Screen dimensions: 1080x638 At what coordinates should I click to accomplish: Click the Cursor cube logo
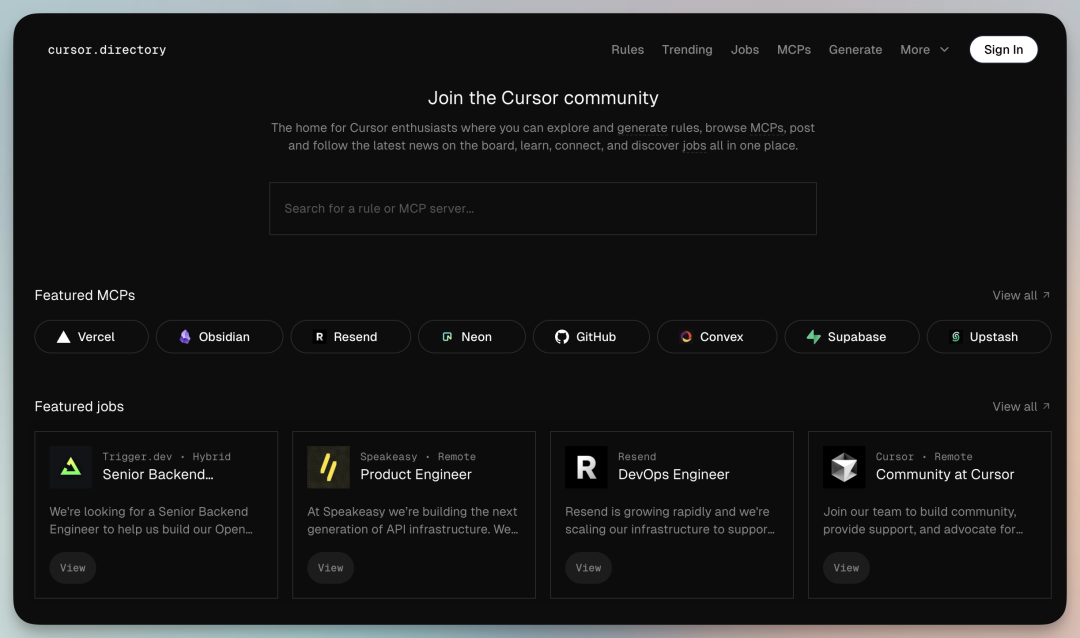[x=844, y=467]
